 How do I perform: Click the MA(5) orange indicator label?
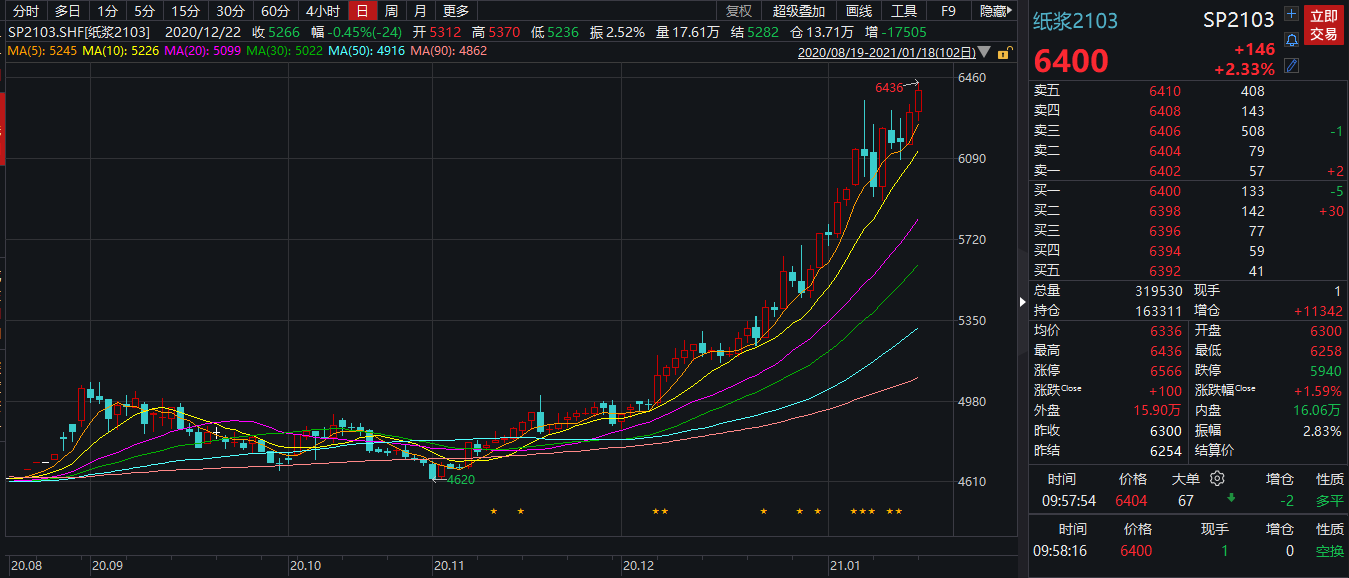pos(42,50)
